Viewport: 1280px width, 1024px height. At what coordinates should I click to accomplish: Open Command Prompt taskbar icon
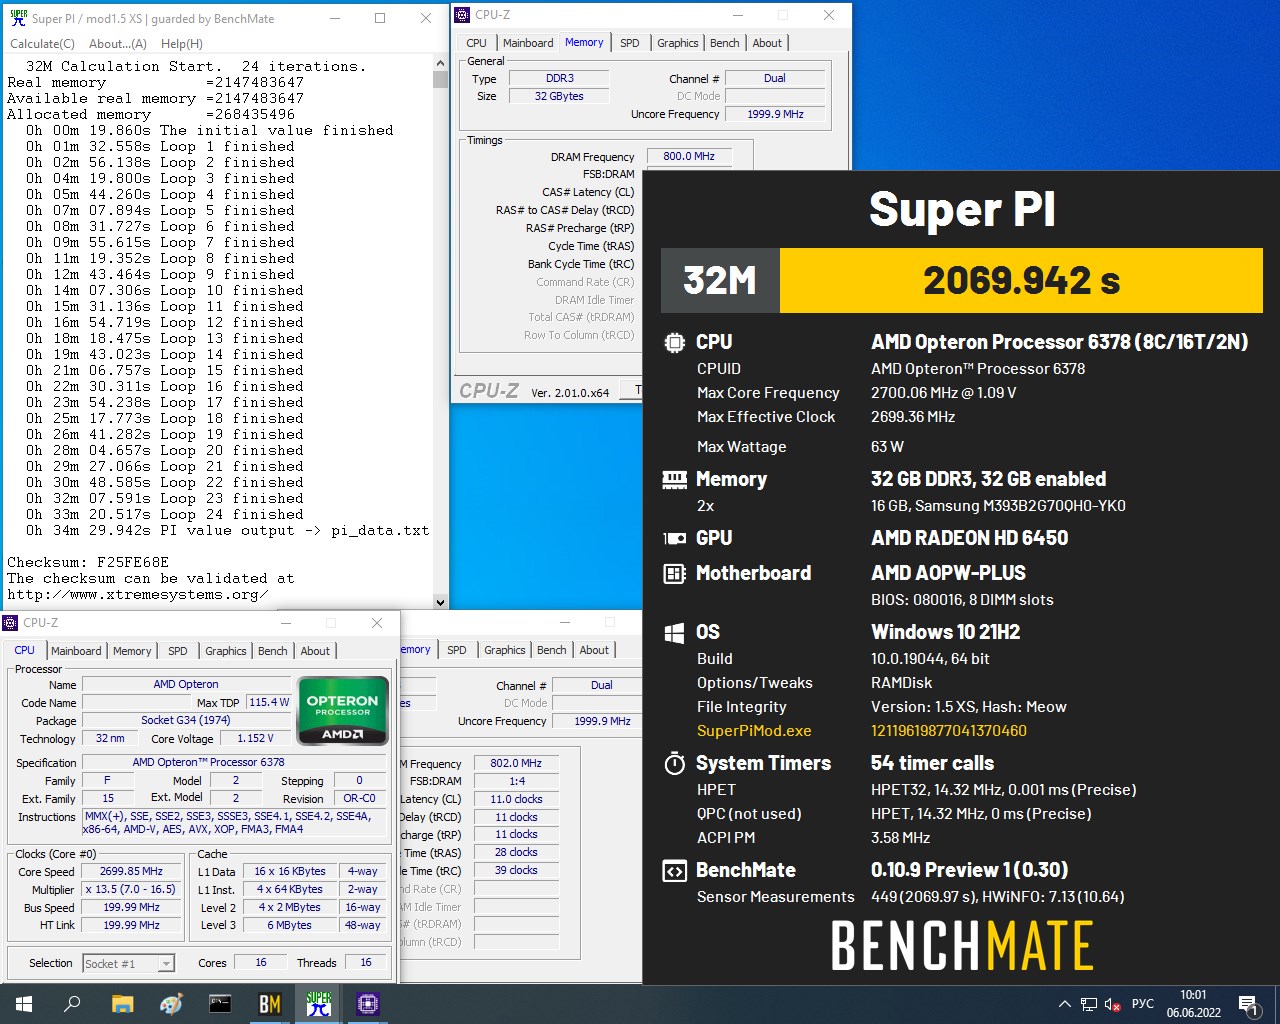(220, 1004)
